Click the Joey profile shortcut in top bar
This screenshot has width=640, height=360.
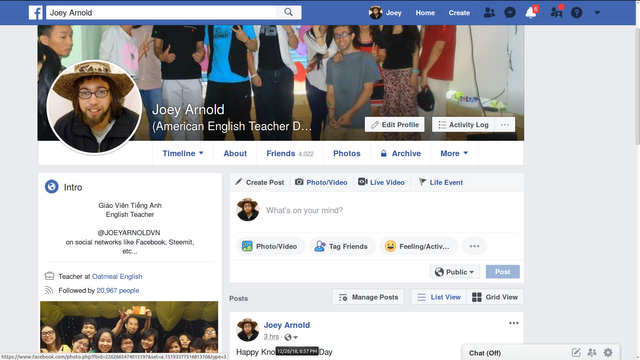(385, 13)
